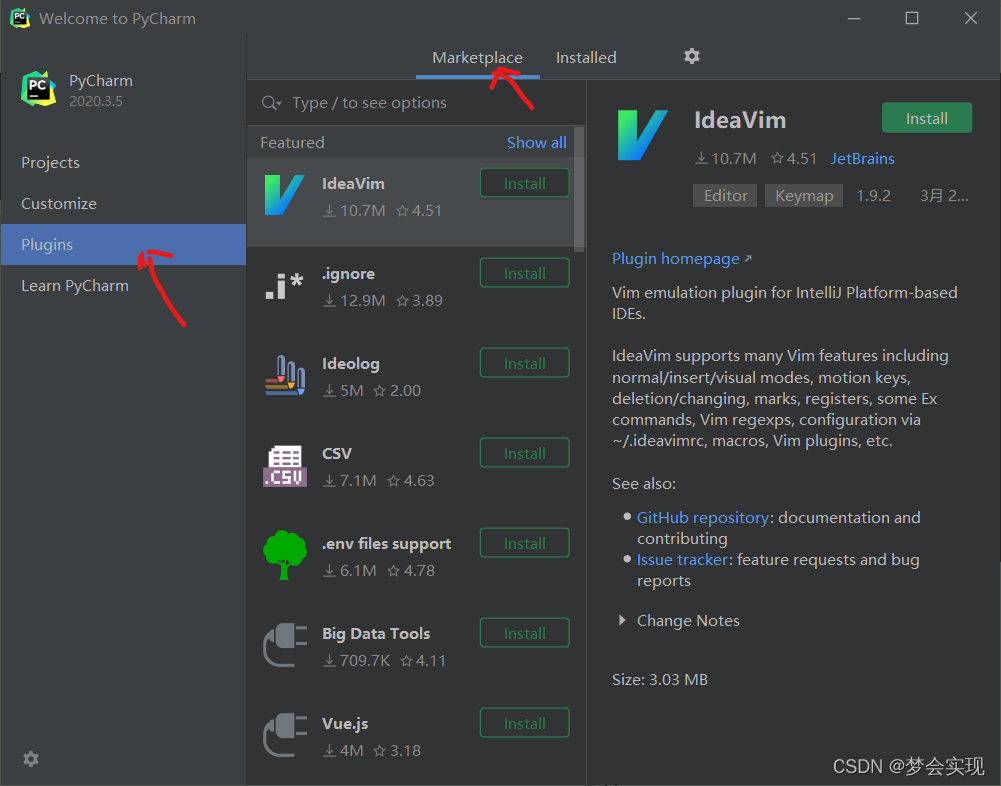Click the .ignore plugin icon
1001x786 pixels.
click(284, 285)
